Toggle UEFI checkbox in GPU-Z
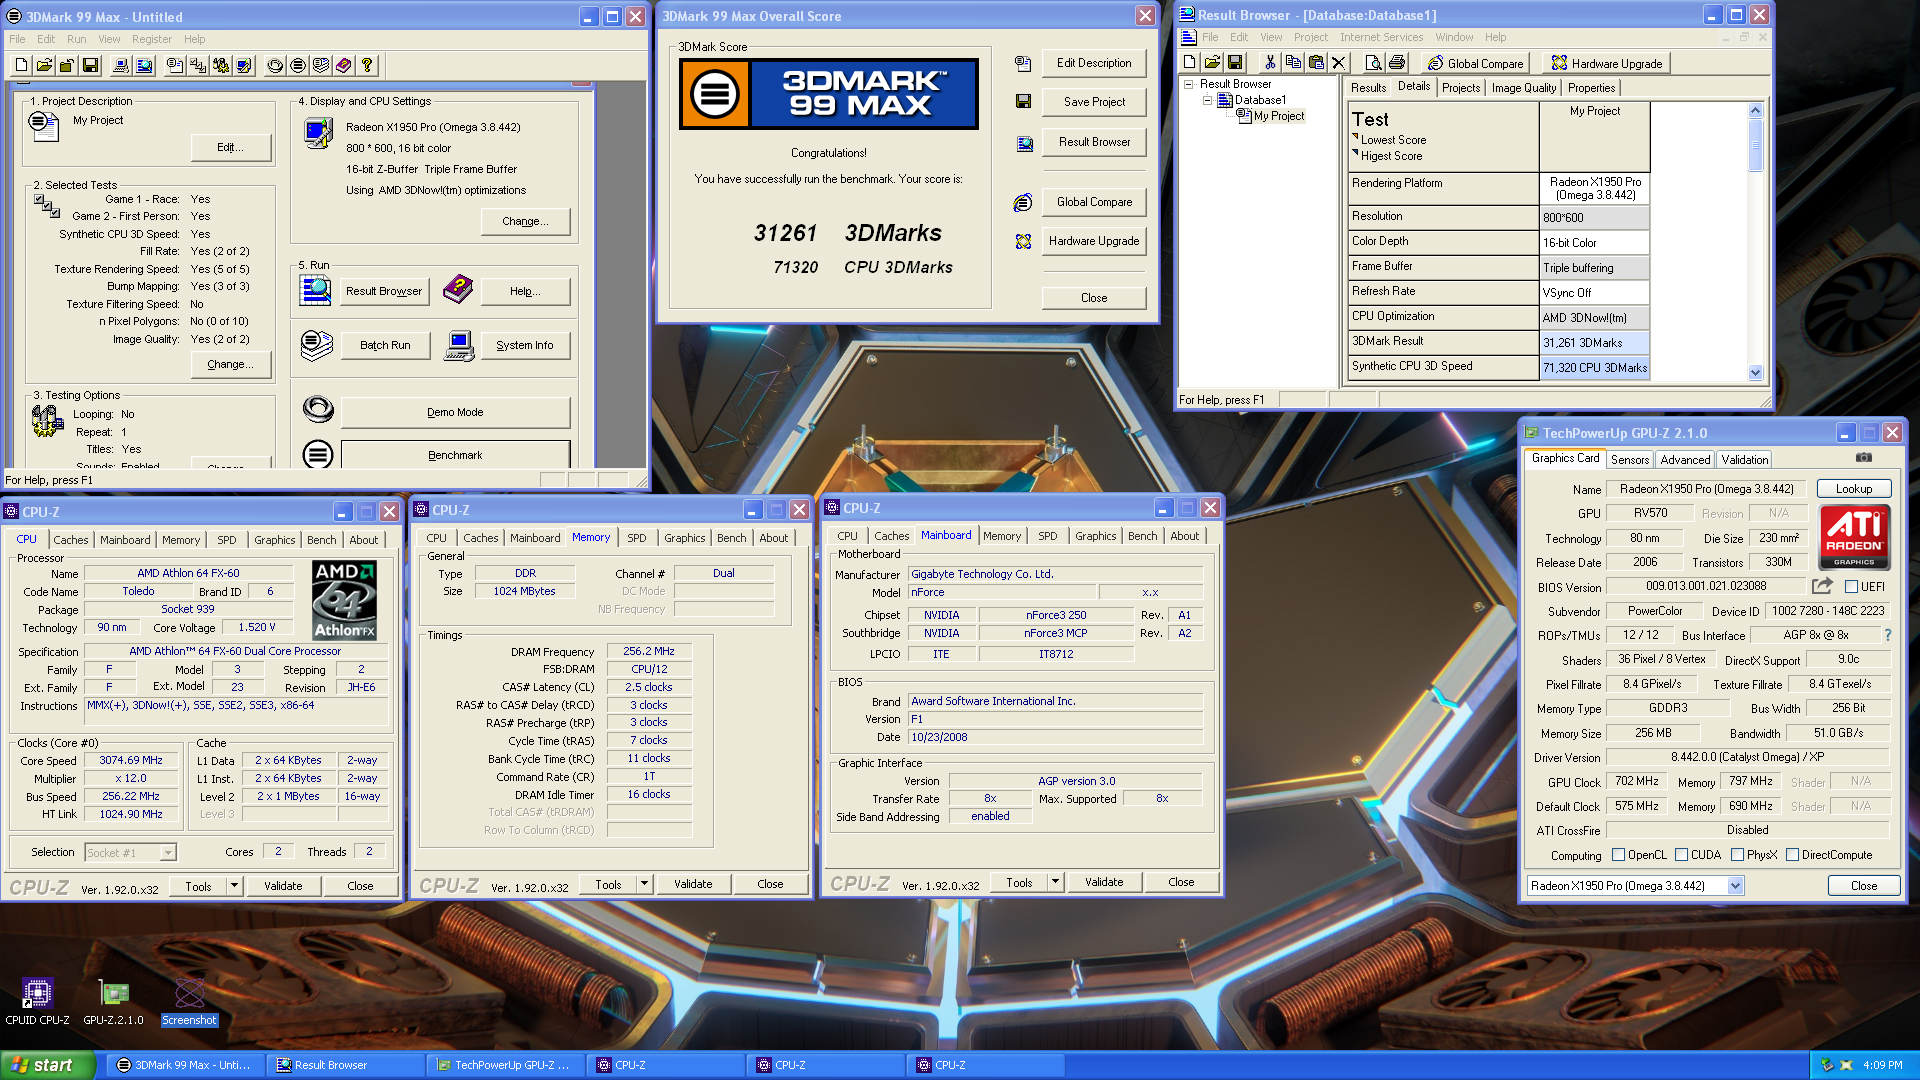Viewport: 1920px width, 1080px height. click(1851, 587)
